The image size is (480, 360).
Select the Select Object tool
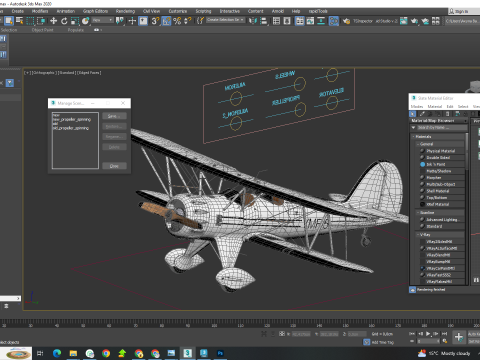[9, 21]
